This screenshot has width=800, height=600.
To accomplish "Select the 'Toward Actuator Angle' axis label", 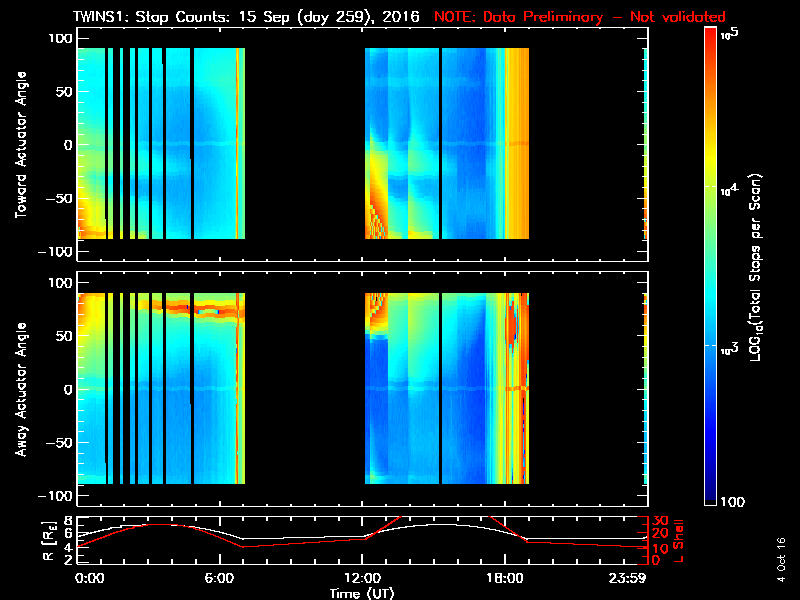I will point(20,144).
